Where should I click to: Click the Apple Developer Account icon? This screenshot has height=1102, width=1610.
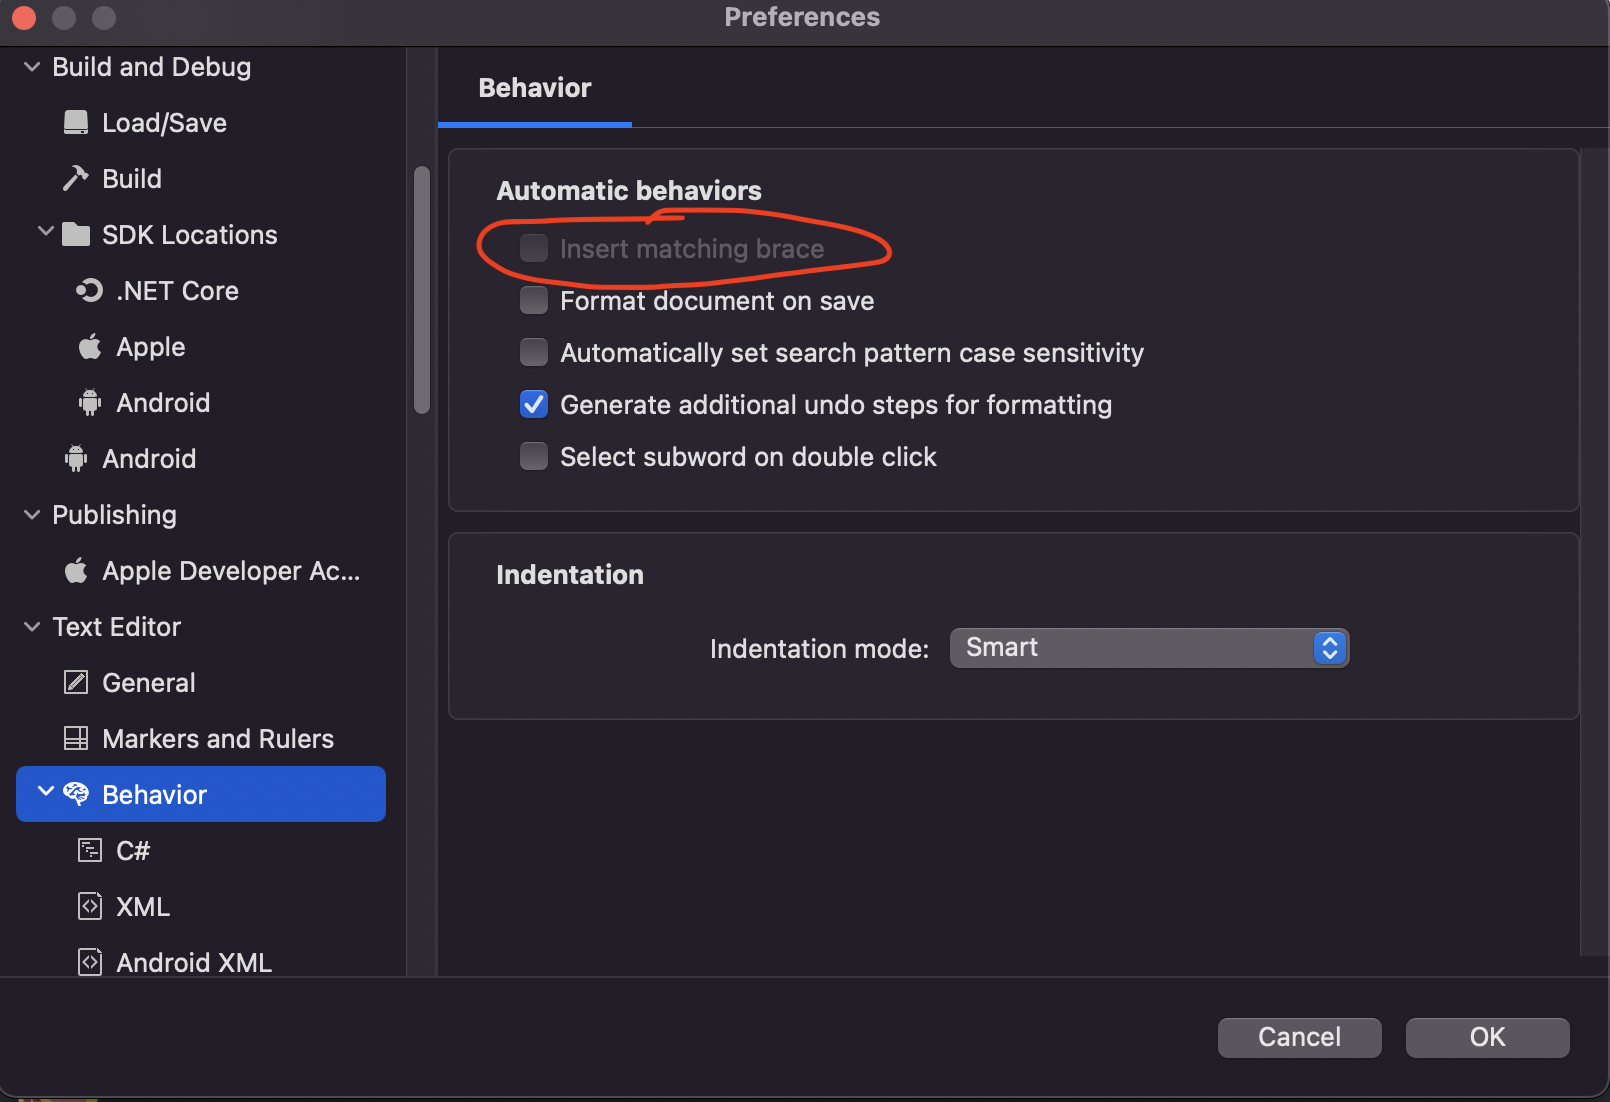click(76, 571)
